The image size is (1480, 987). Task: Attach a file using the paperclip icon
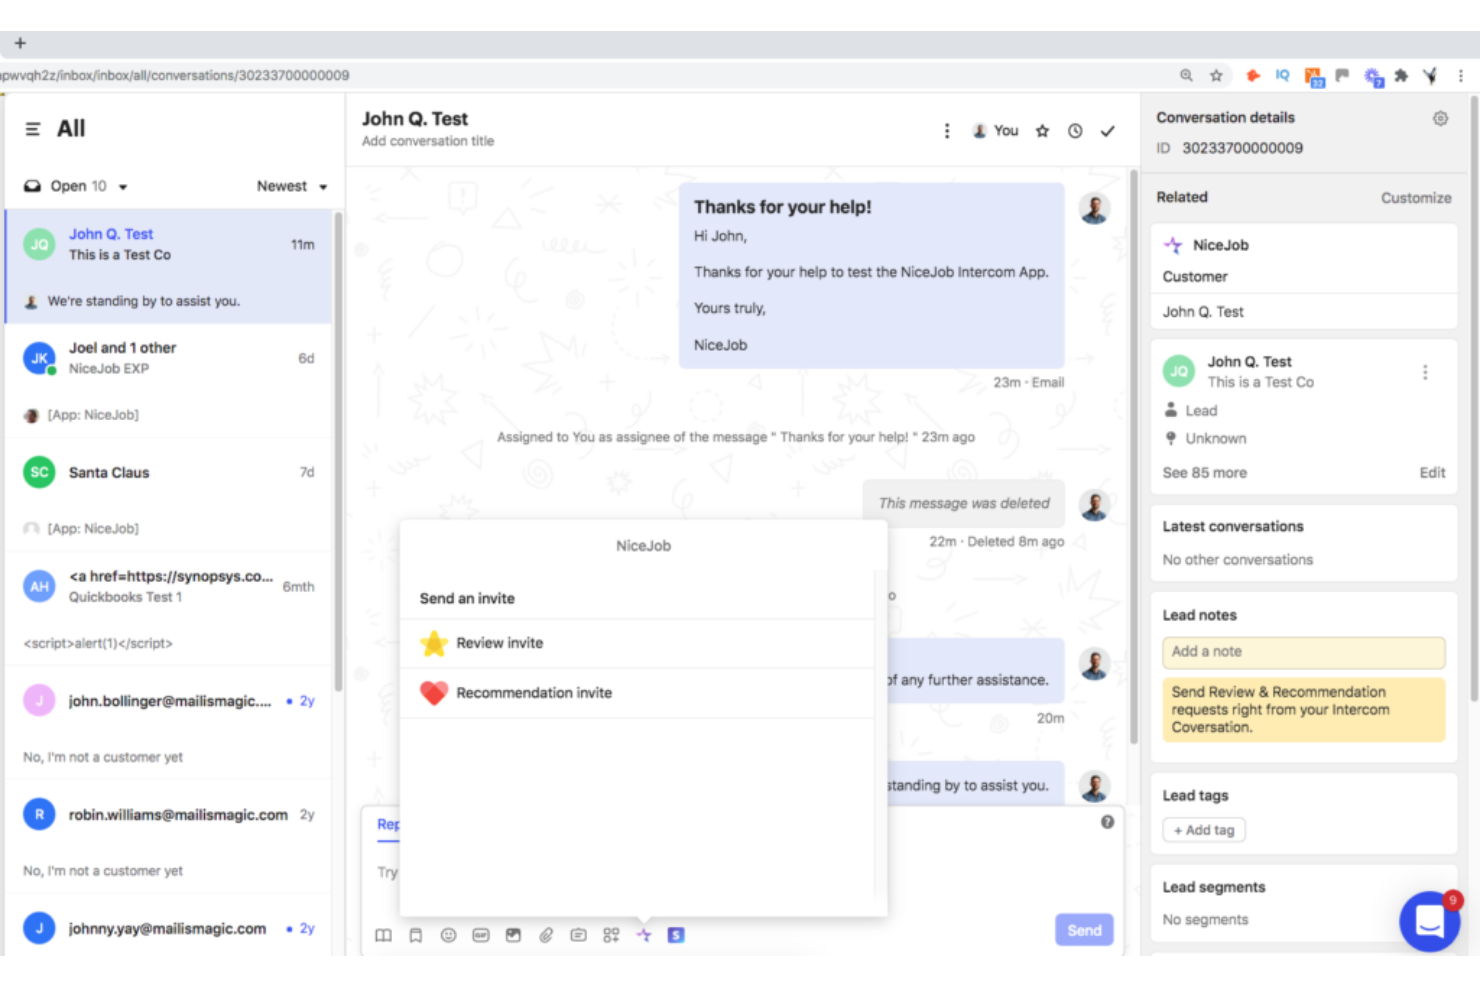point(546,935)
